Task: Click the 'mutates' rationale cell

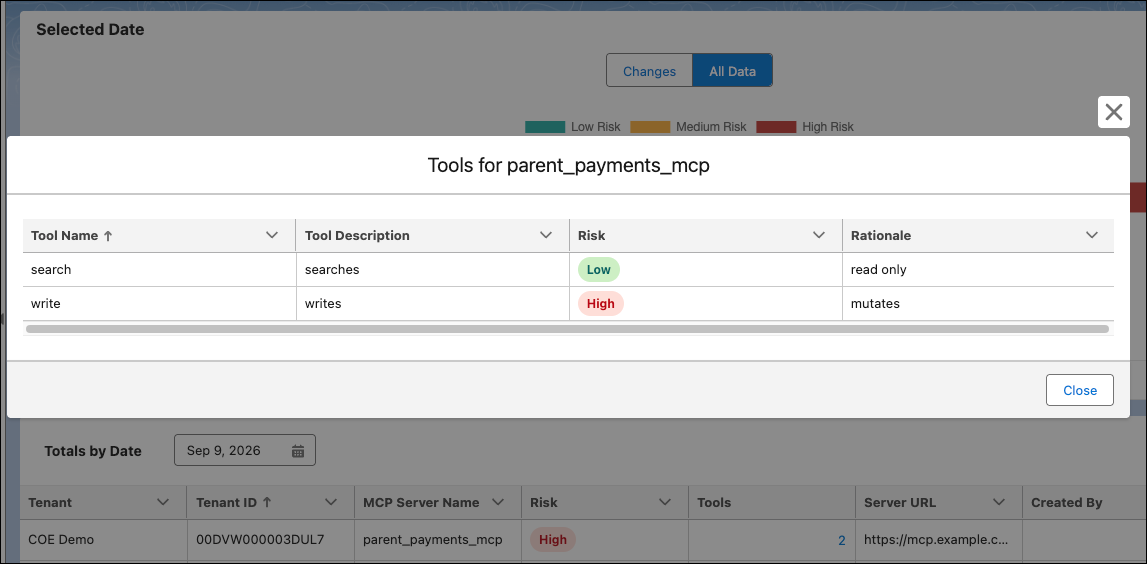Action: tap(978, 303)
